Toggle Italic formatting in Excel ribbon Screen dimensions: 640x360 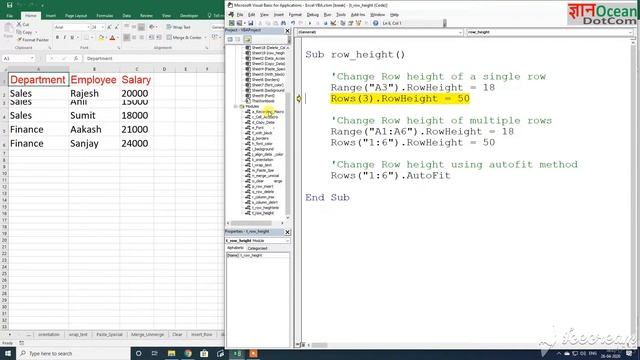point(64,38)
